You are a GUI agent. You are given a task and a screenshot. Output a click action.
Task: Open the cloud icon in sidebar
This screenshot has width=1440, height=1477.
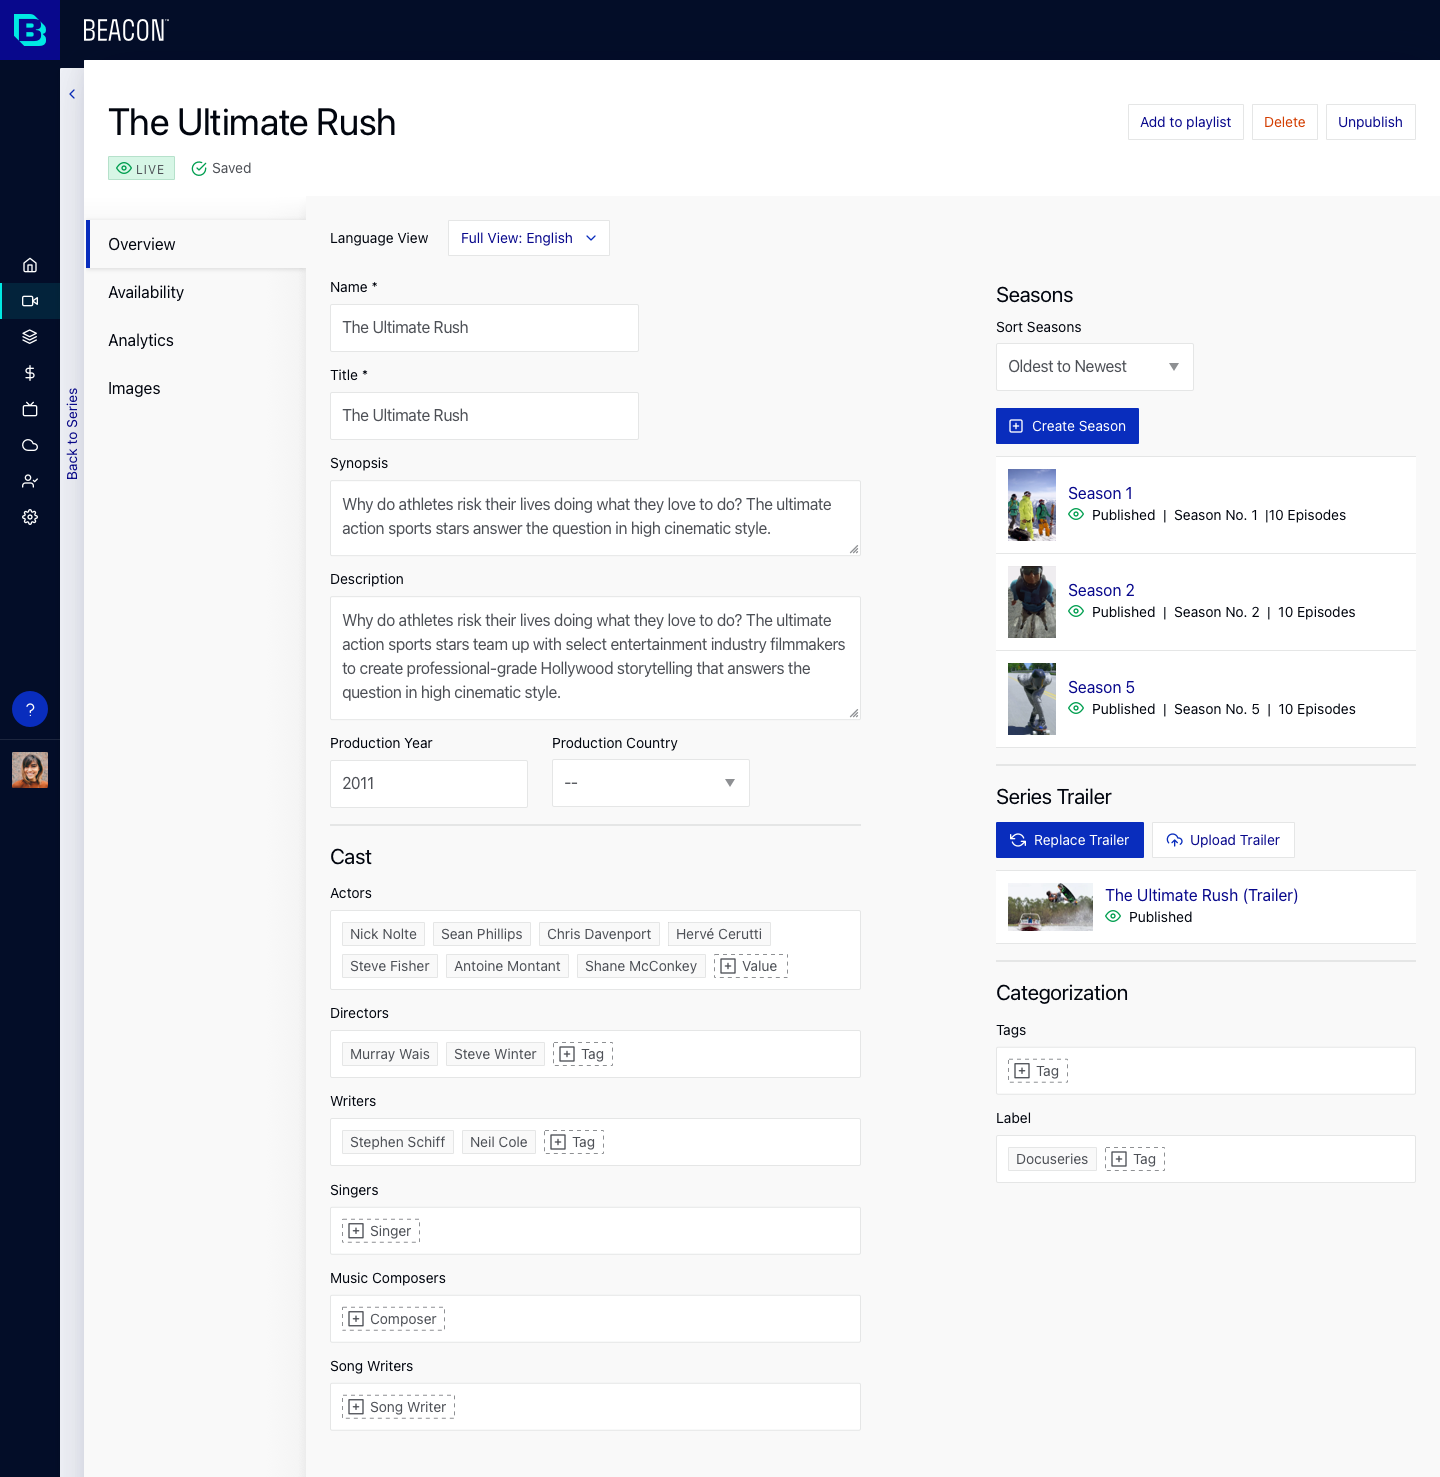(30, 445)
